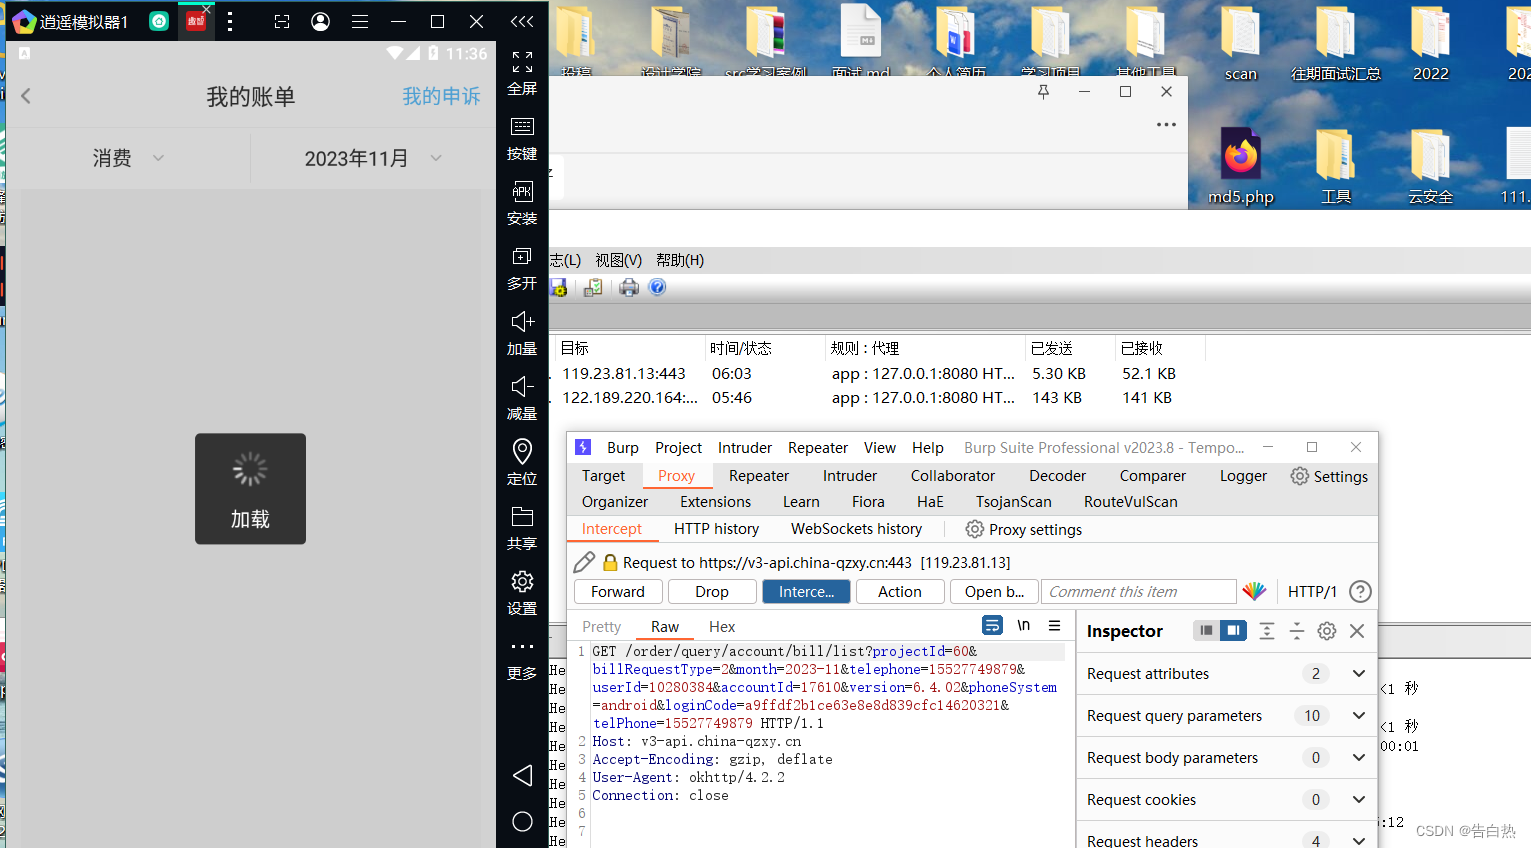Click the highlight color picker icon
The image size is (1531, 848).
(1254, 591)
